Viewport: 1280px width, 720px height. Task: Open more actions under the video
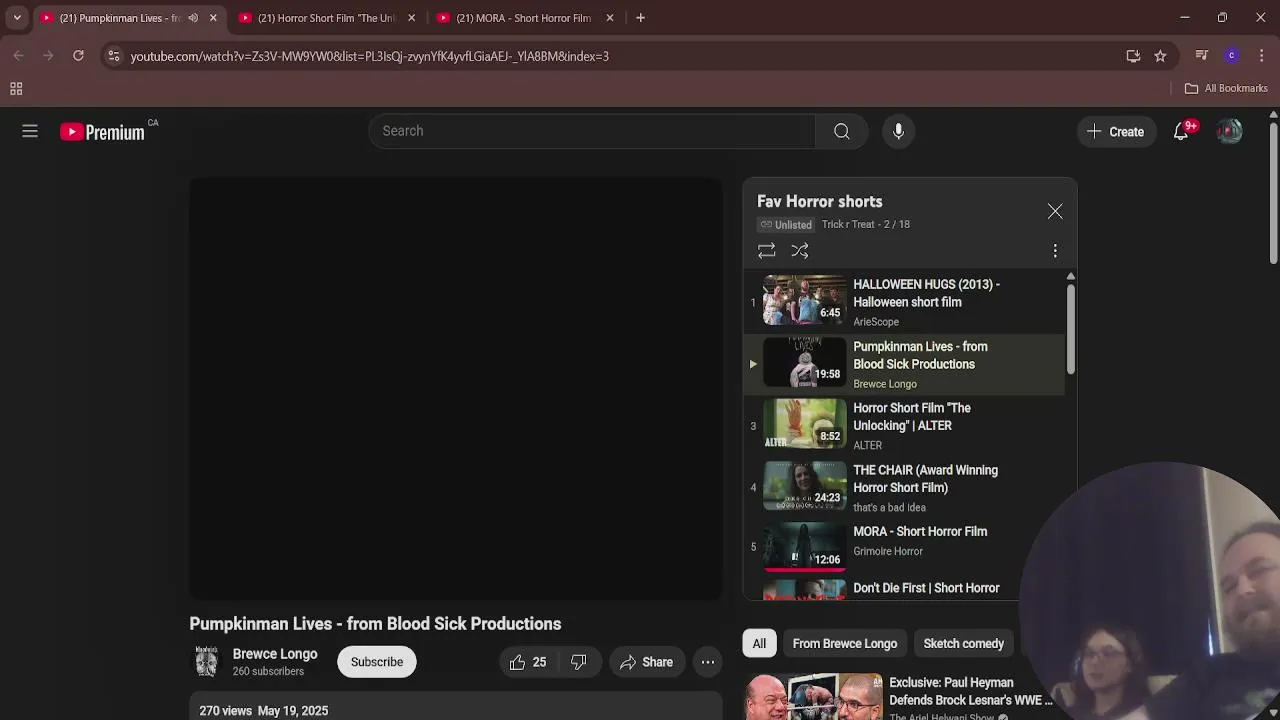707,662
